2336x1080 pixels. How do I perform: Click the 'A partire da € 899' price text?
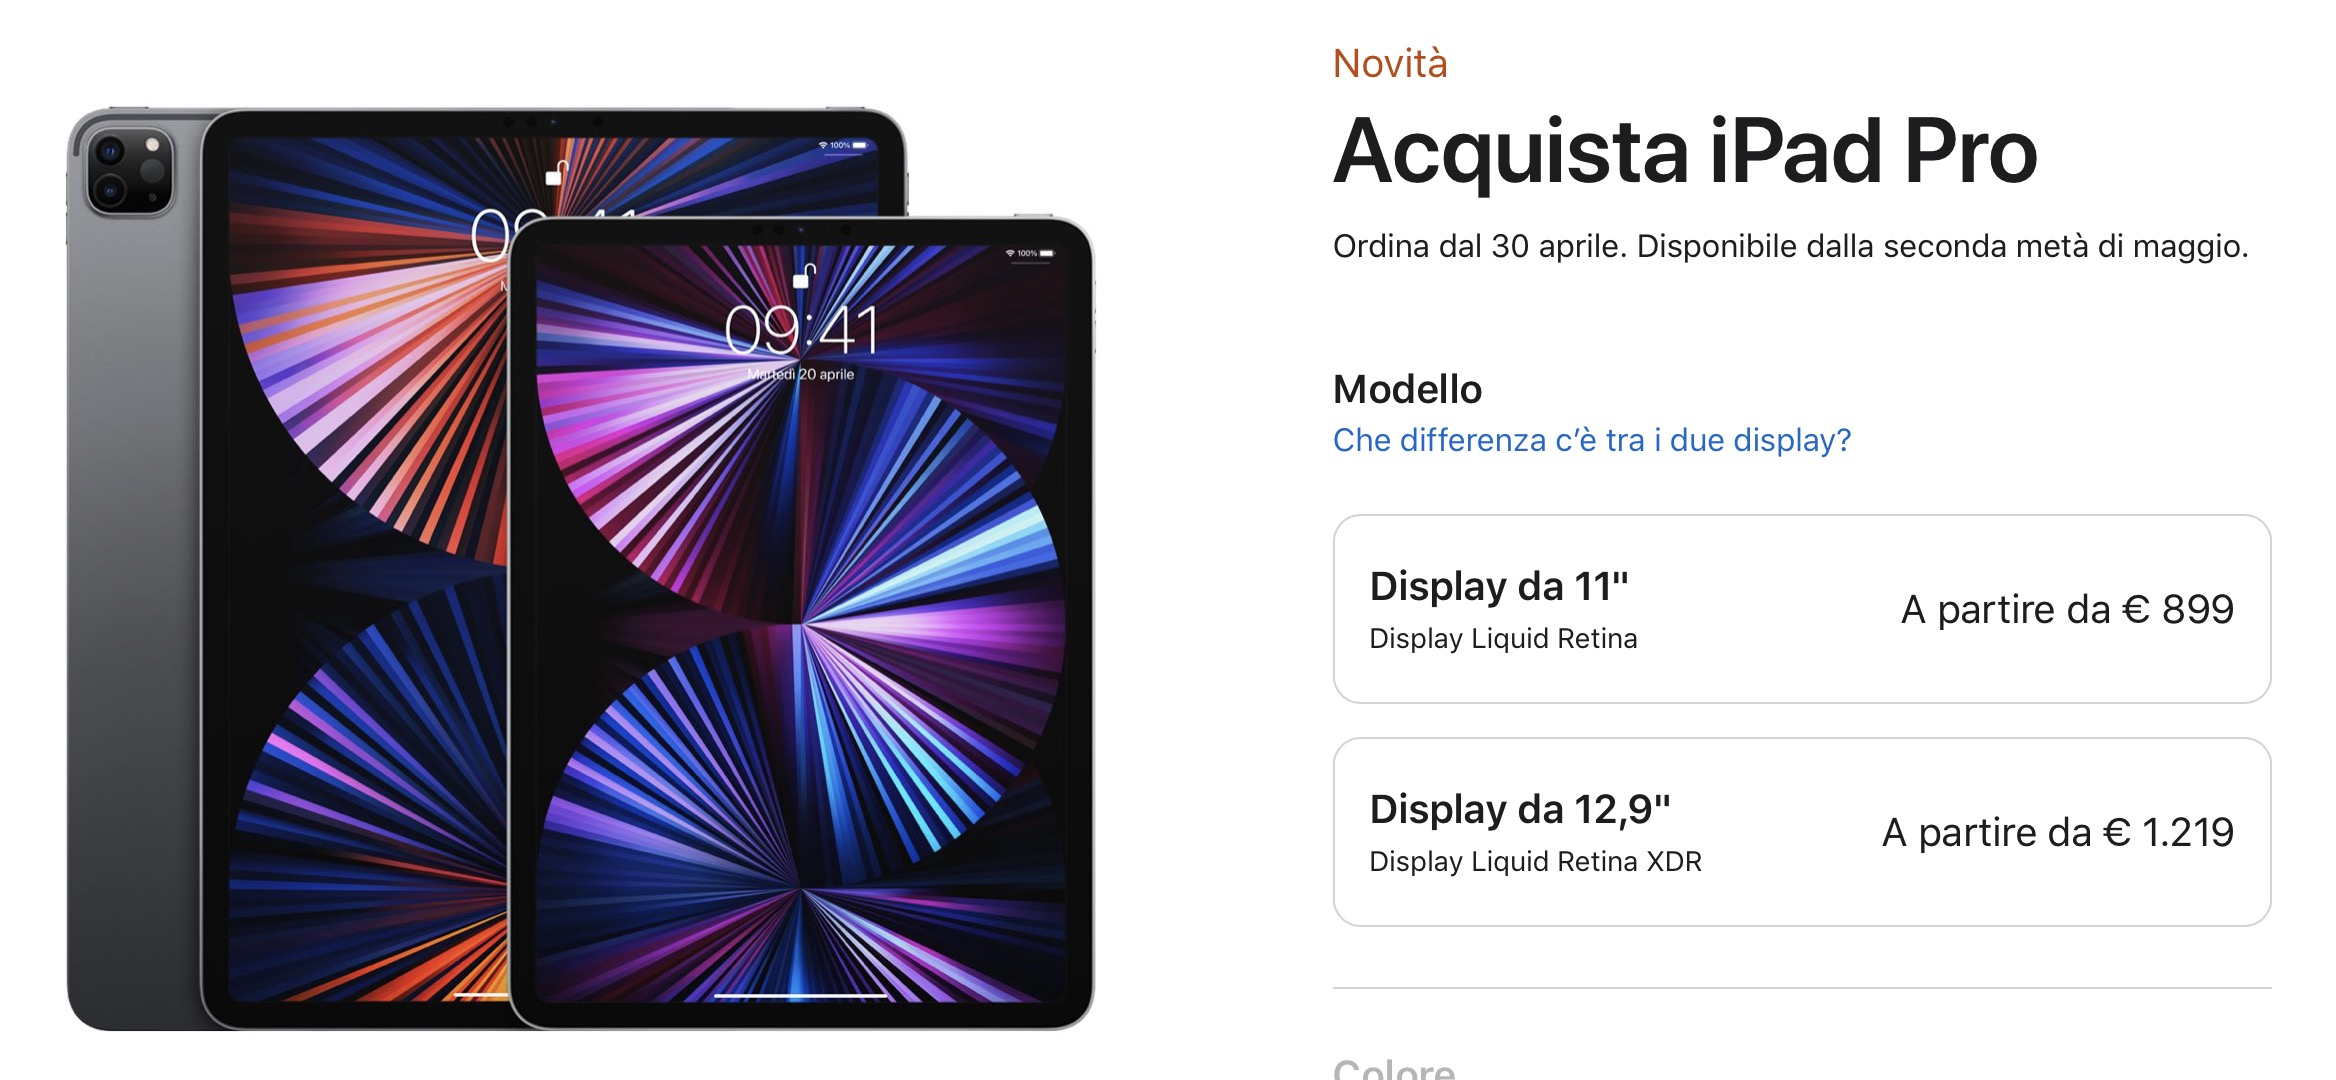coord(2067,609)
